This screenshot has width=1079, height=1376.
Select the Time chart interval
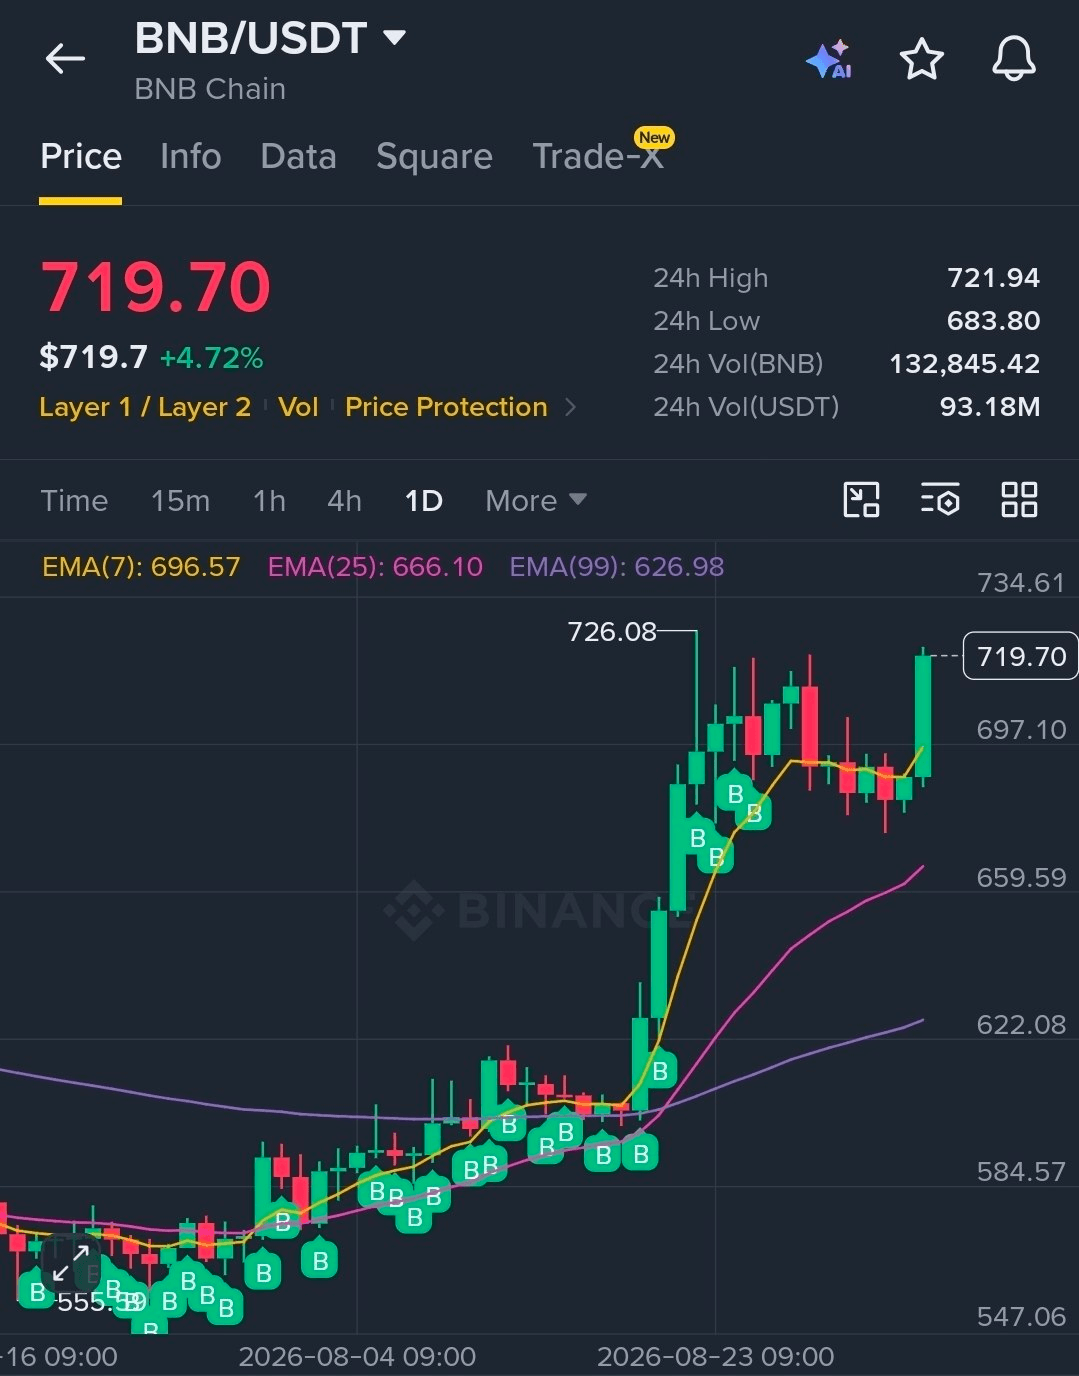74,500
